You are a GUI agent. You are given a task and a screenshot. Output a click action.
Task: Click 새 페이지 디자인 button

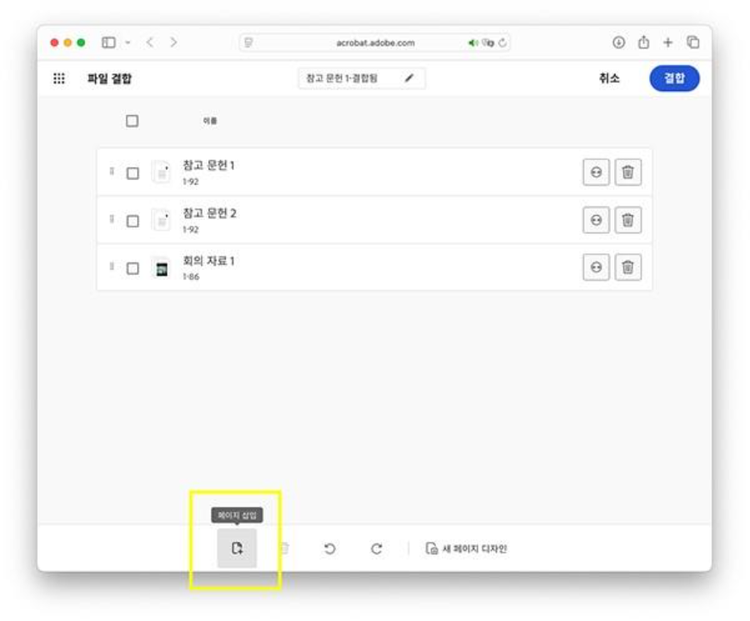click(466, 548)
